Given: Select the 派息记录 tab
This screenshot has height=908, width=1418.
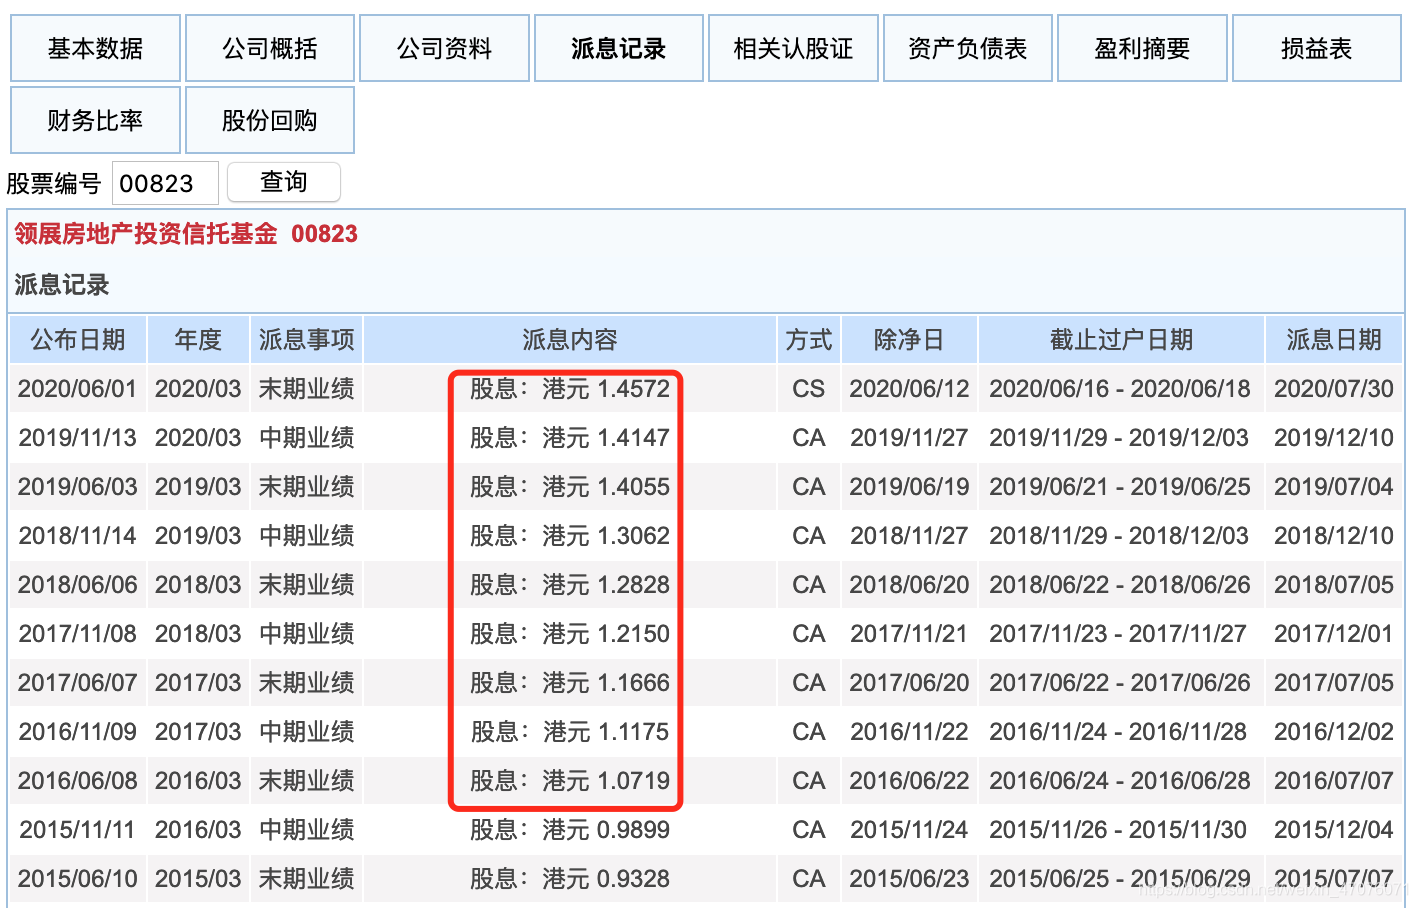Looking at the screenshot, I should pyautogui.click(x=619, y=48).
